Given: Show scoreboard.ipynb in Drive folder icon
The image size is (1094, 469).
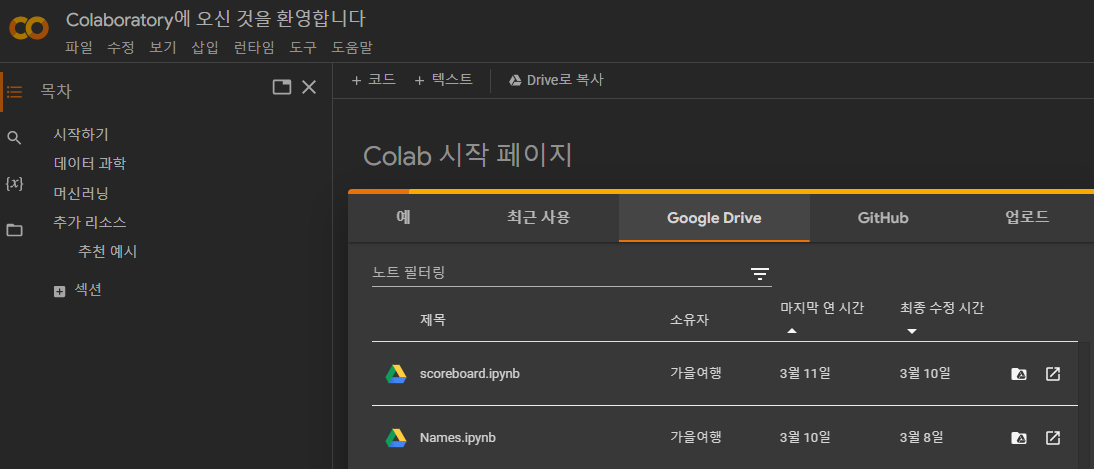Looking at the screenshot, I should click(x=1019, y=374).
